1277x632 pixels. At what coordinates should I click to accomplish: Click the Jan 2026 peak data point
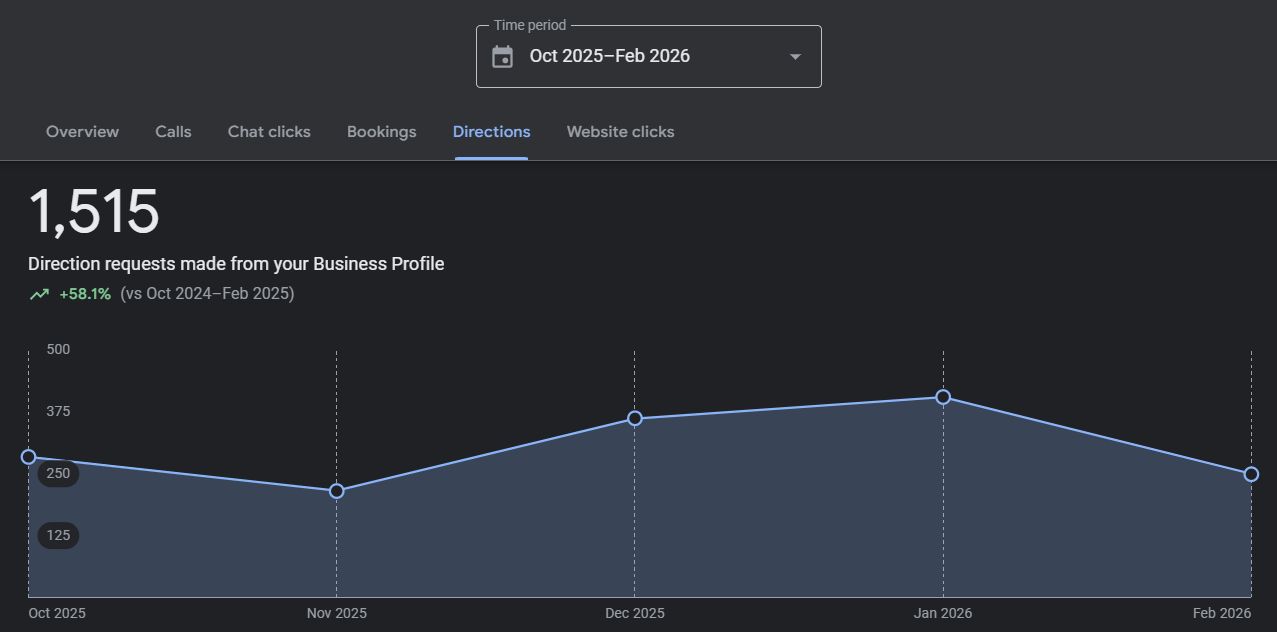click(x=943, y=397)
